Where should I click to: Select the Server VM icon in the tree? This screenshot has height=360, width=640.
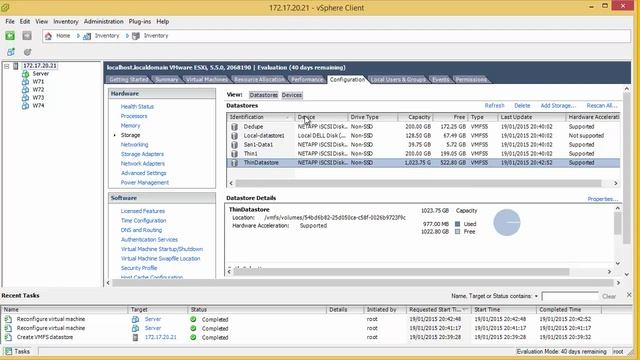click(25, 74)
